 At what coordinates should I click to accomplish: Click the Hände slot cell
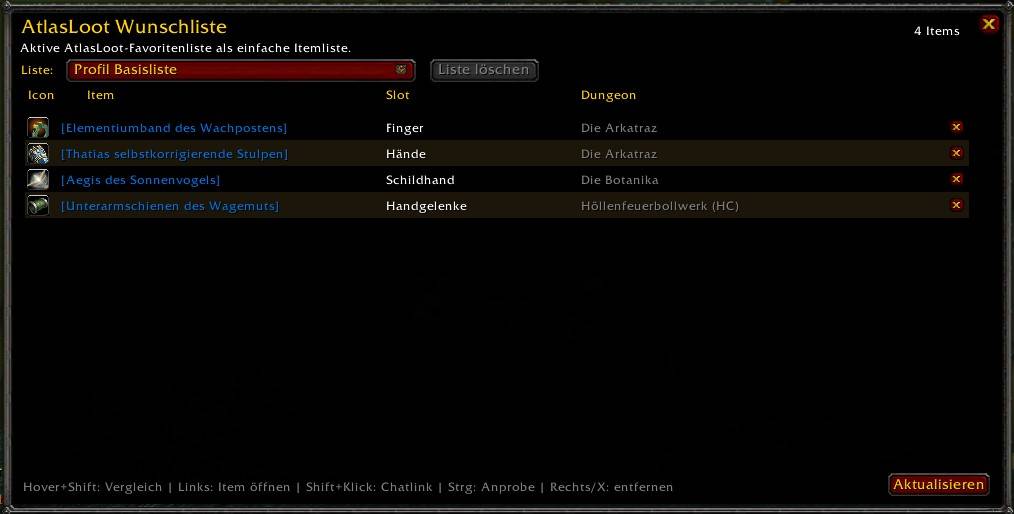click(x=405, y=154)
